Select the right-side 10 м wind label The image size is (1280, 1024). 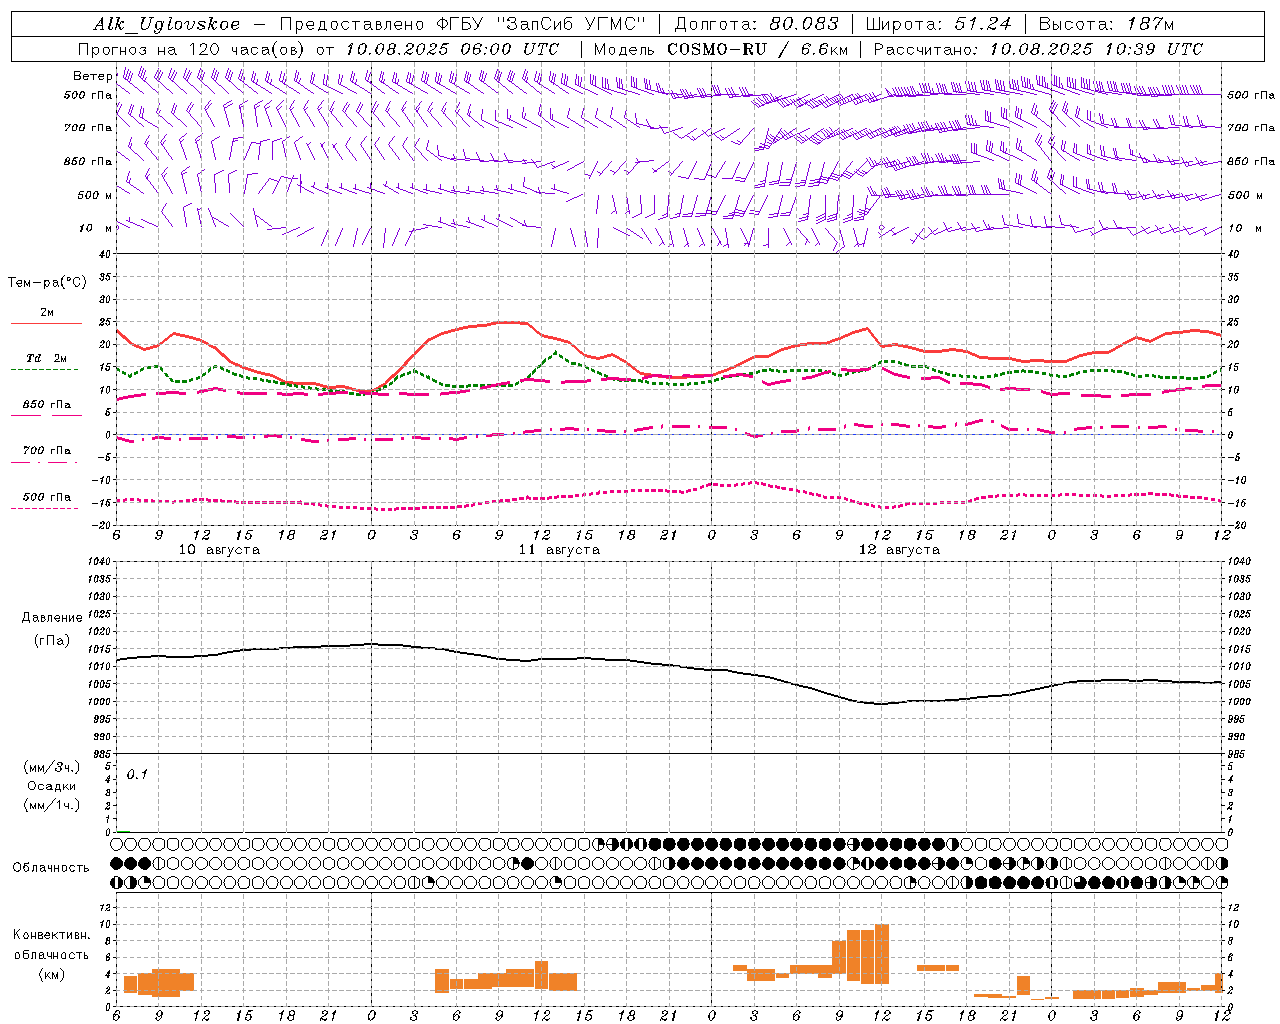click(x=1243, y=229)
